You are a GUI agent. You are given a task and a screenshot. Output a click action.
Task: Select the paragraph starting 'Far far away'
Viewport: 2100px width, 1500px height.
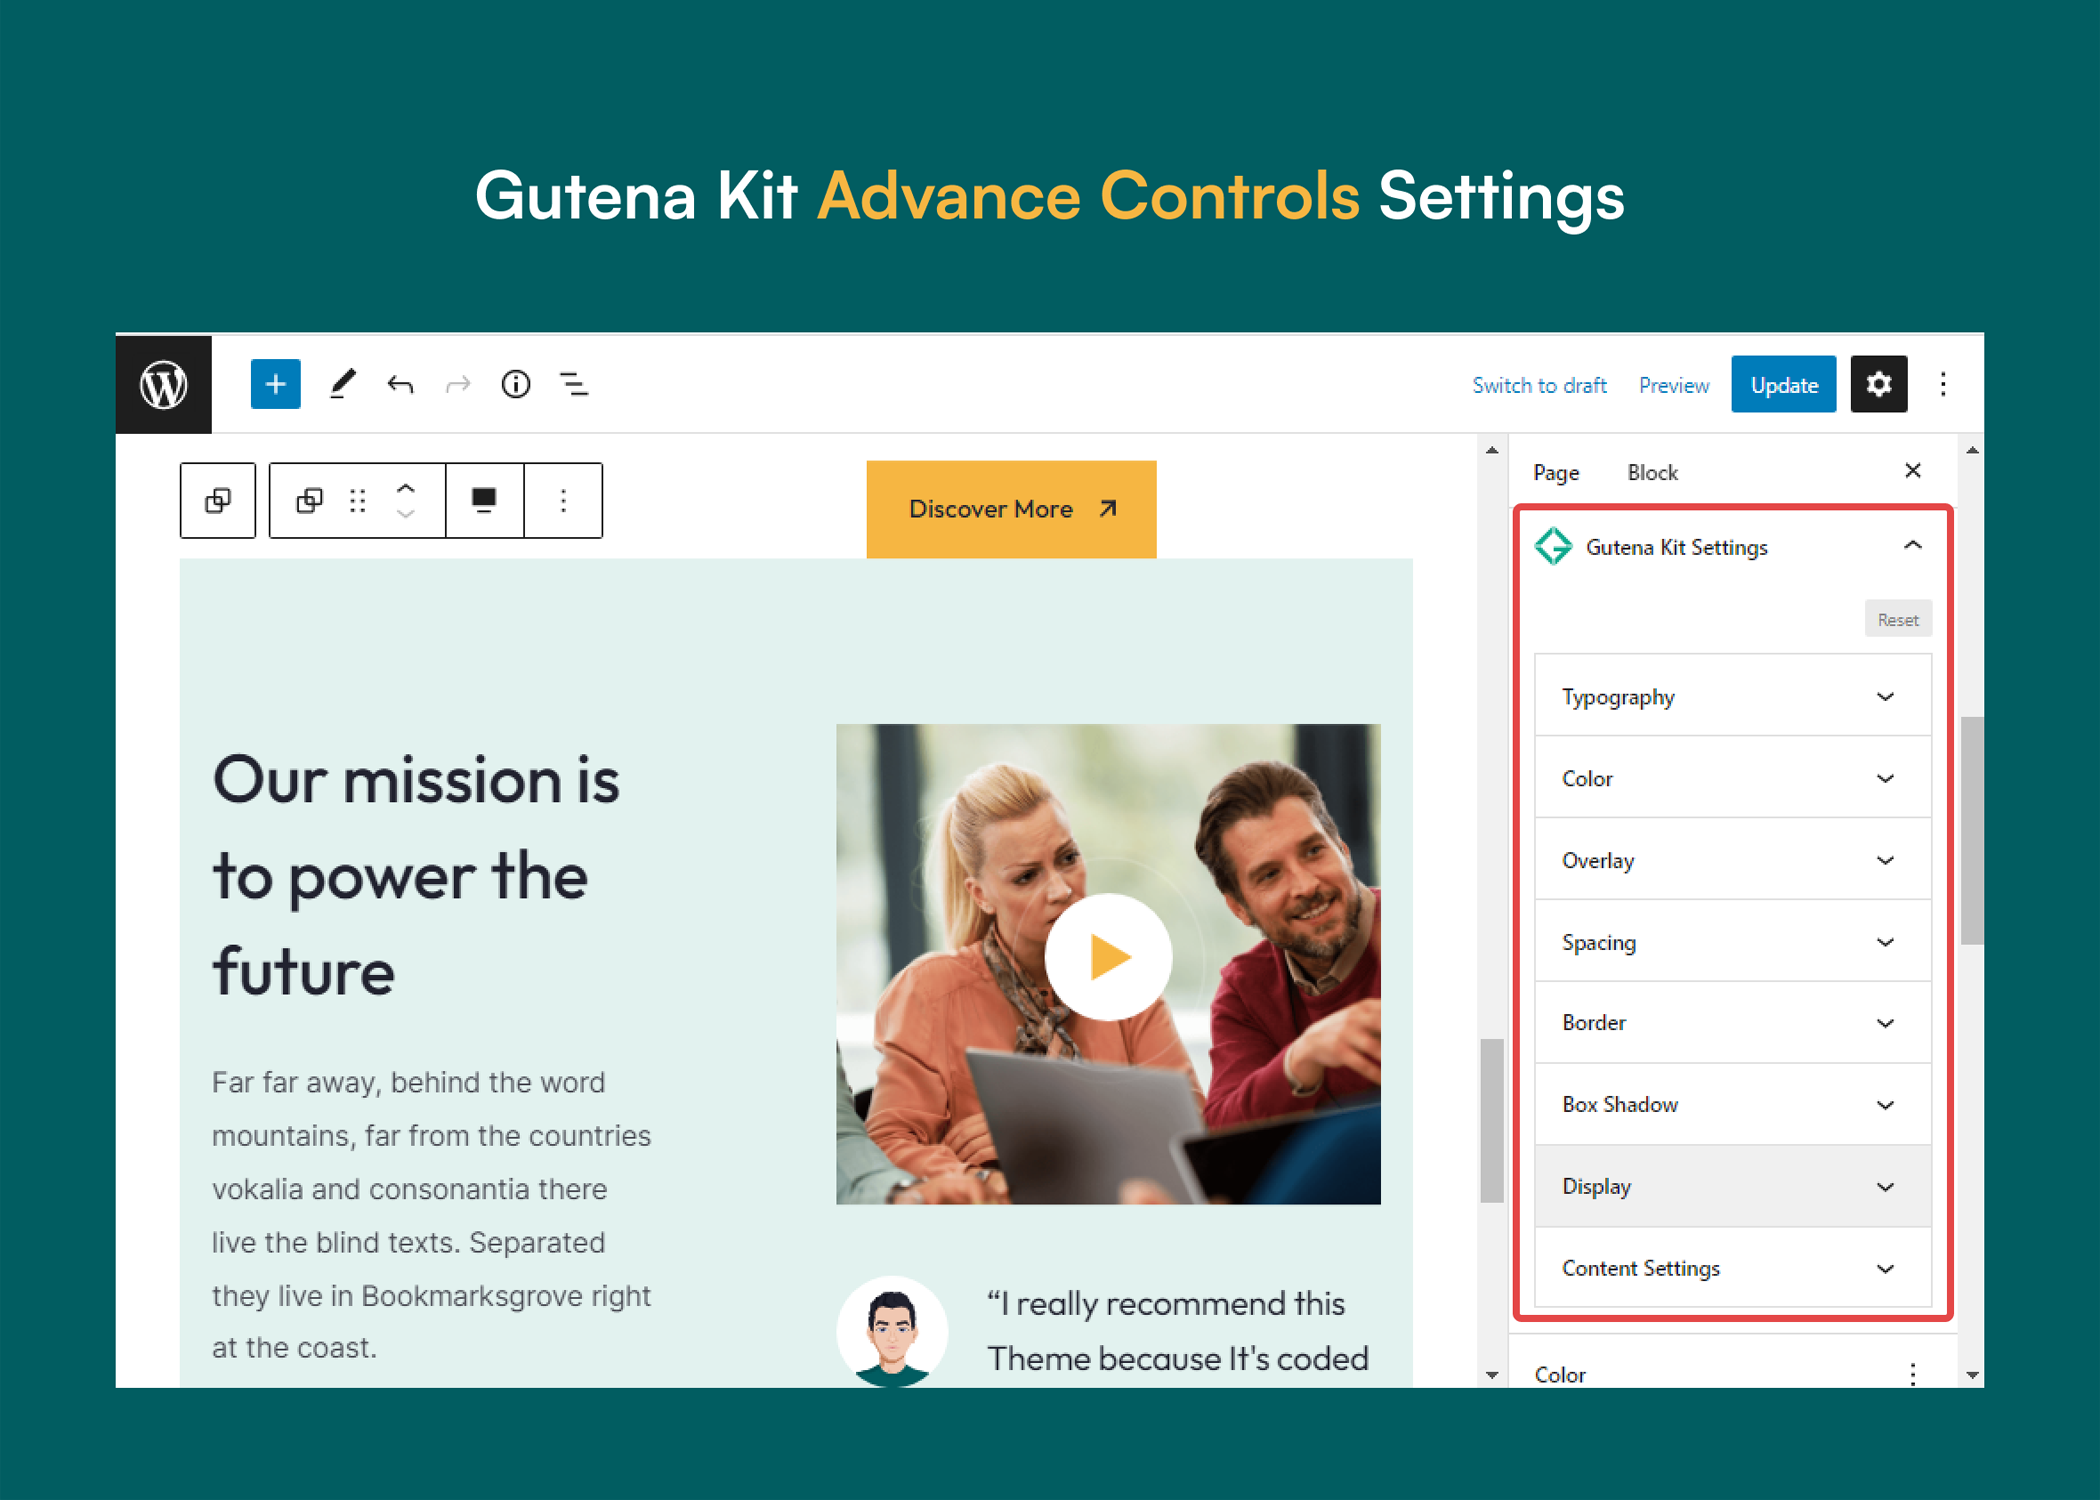431,1215
